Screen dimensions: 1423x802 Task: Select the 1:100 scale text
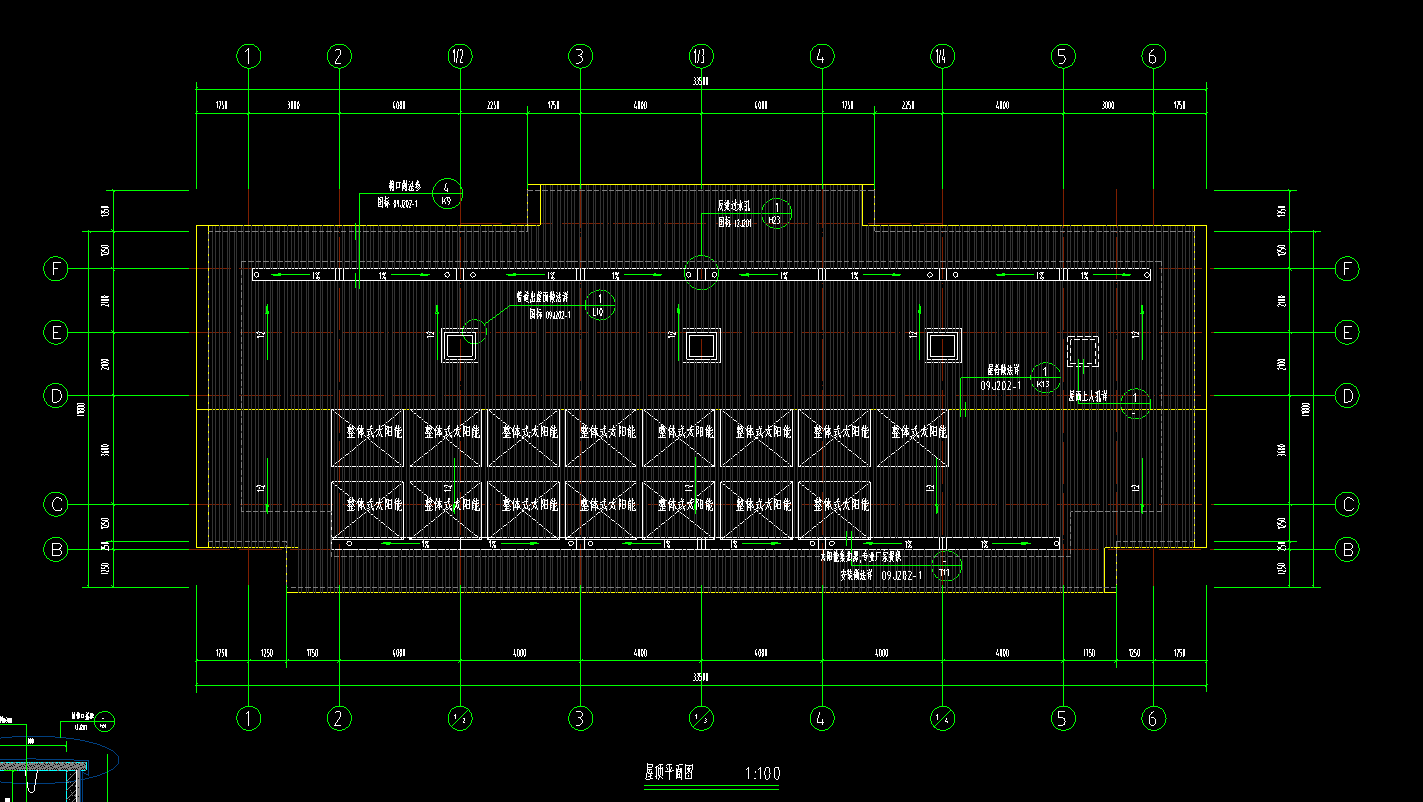(762, 773)
